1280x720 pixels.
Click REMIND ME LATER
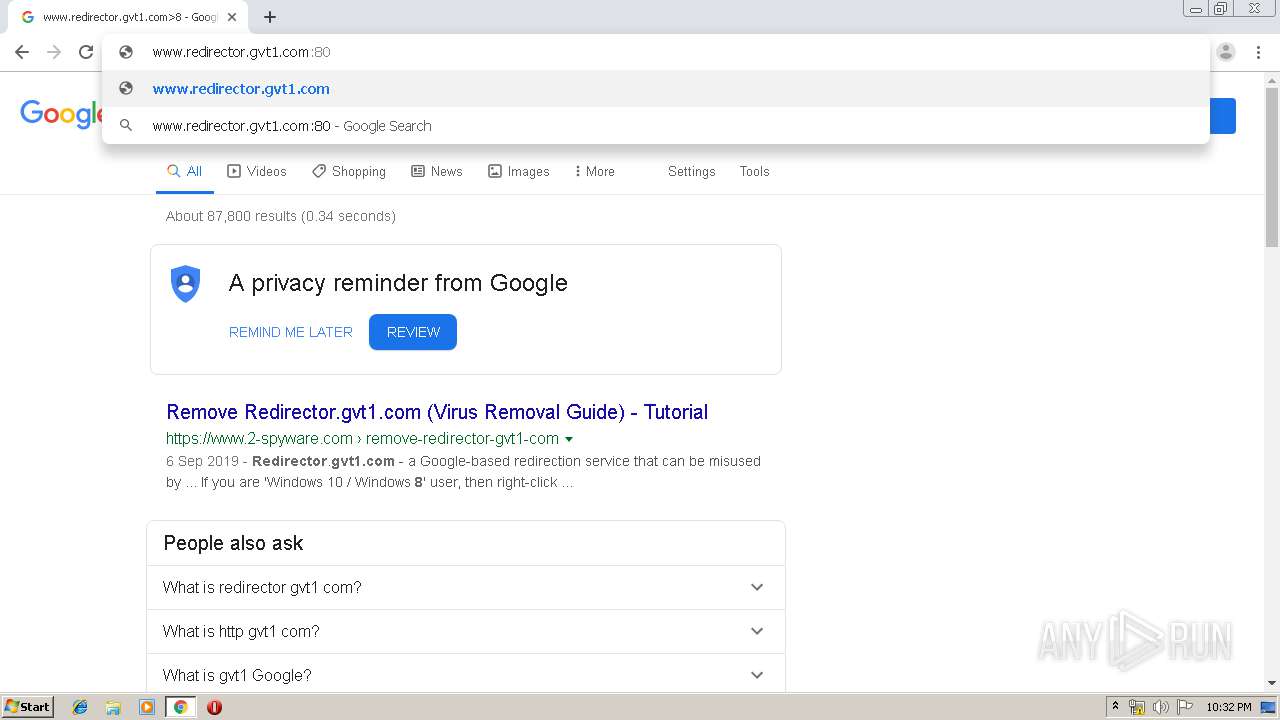click(291, 332)
